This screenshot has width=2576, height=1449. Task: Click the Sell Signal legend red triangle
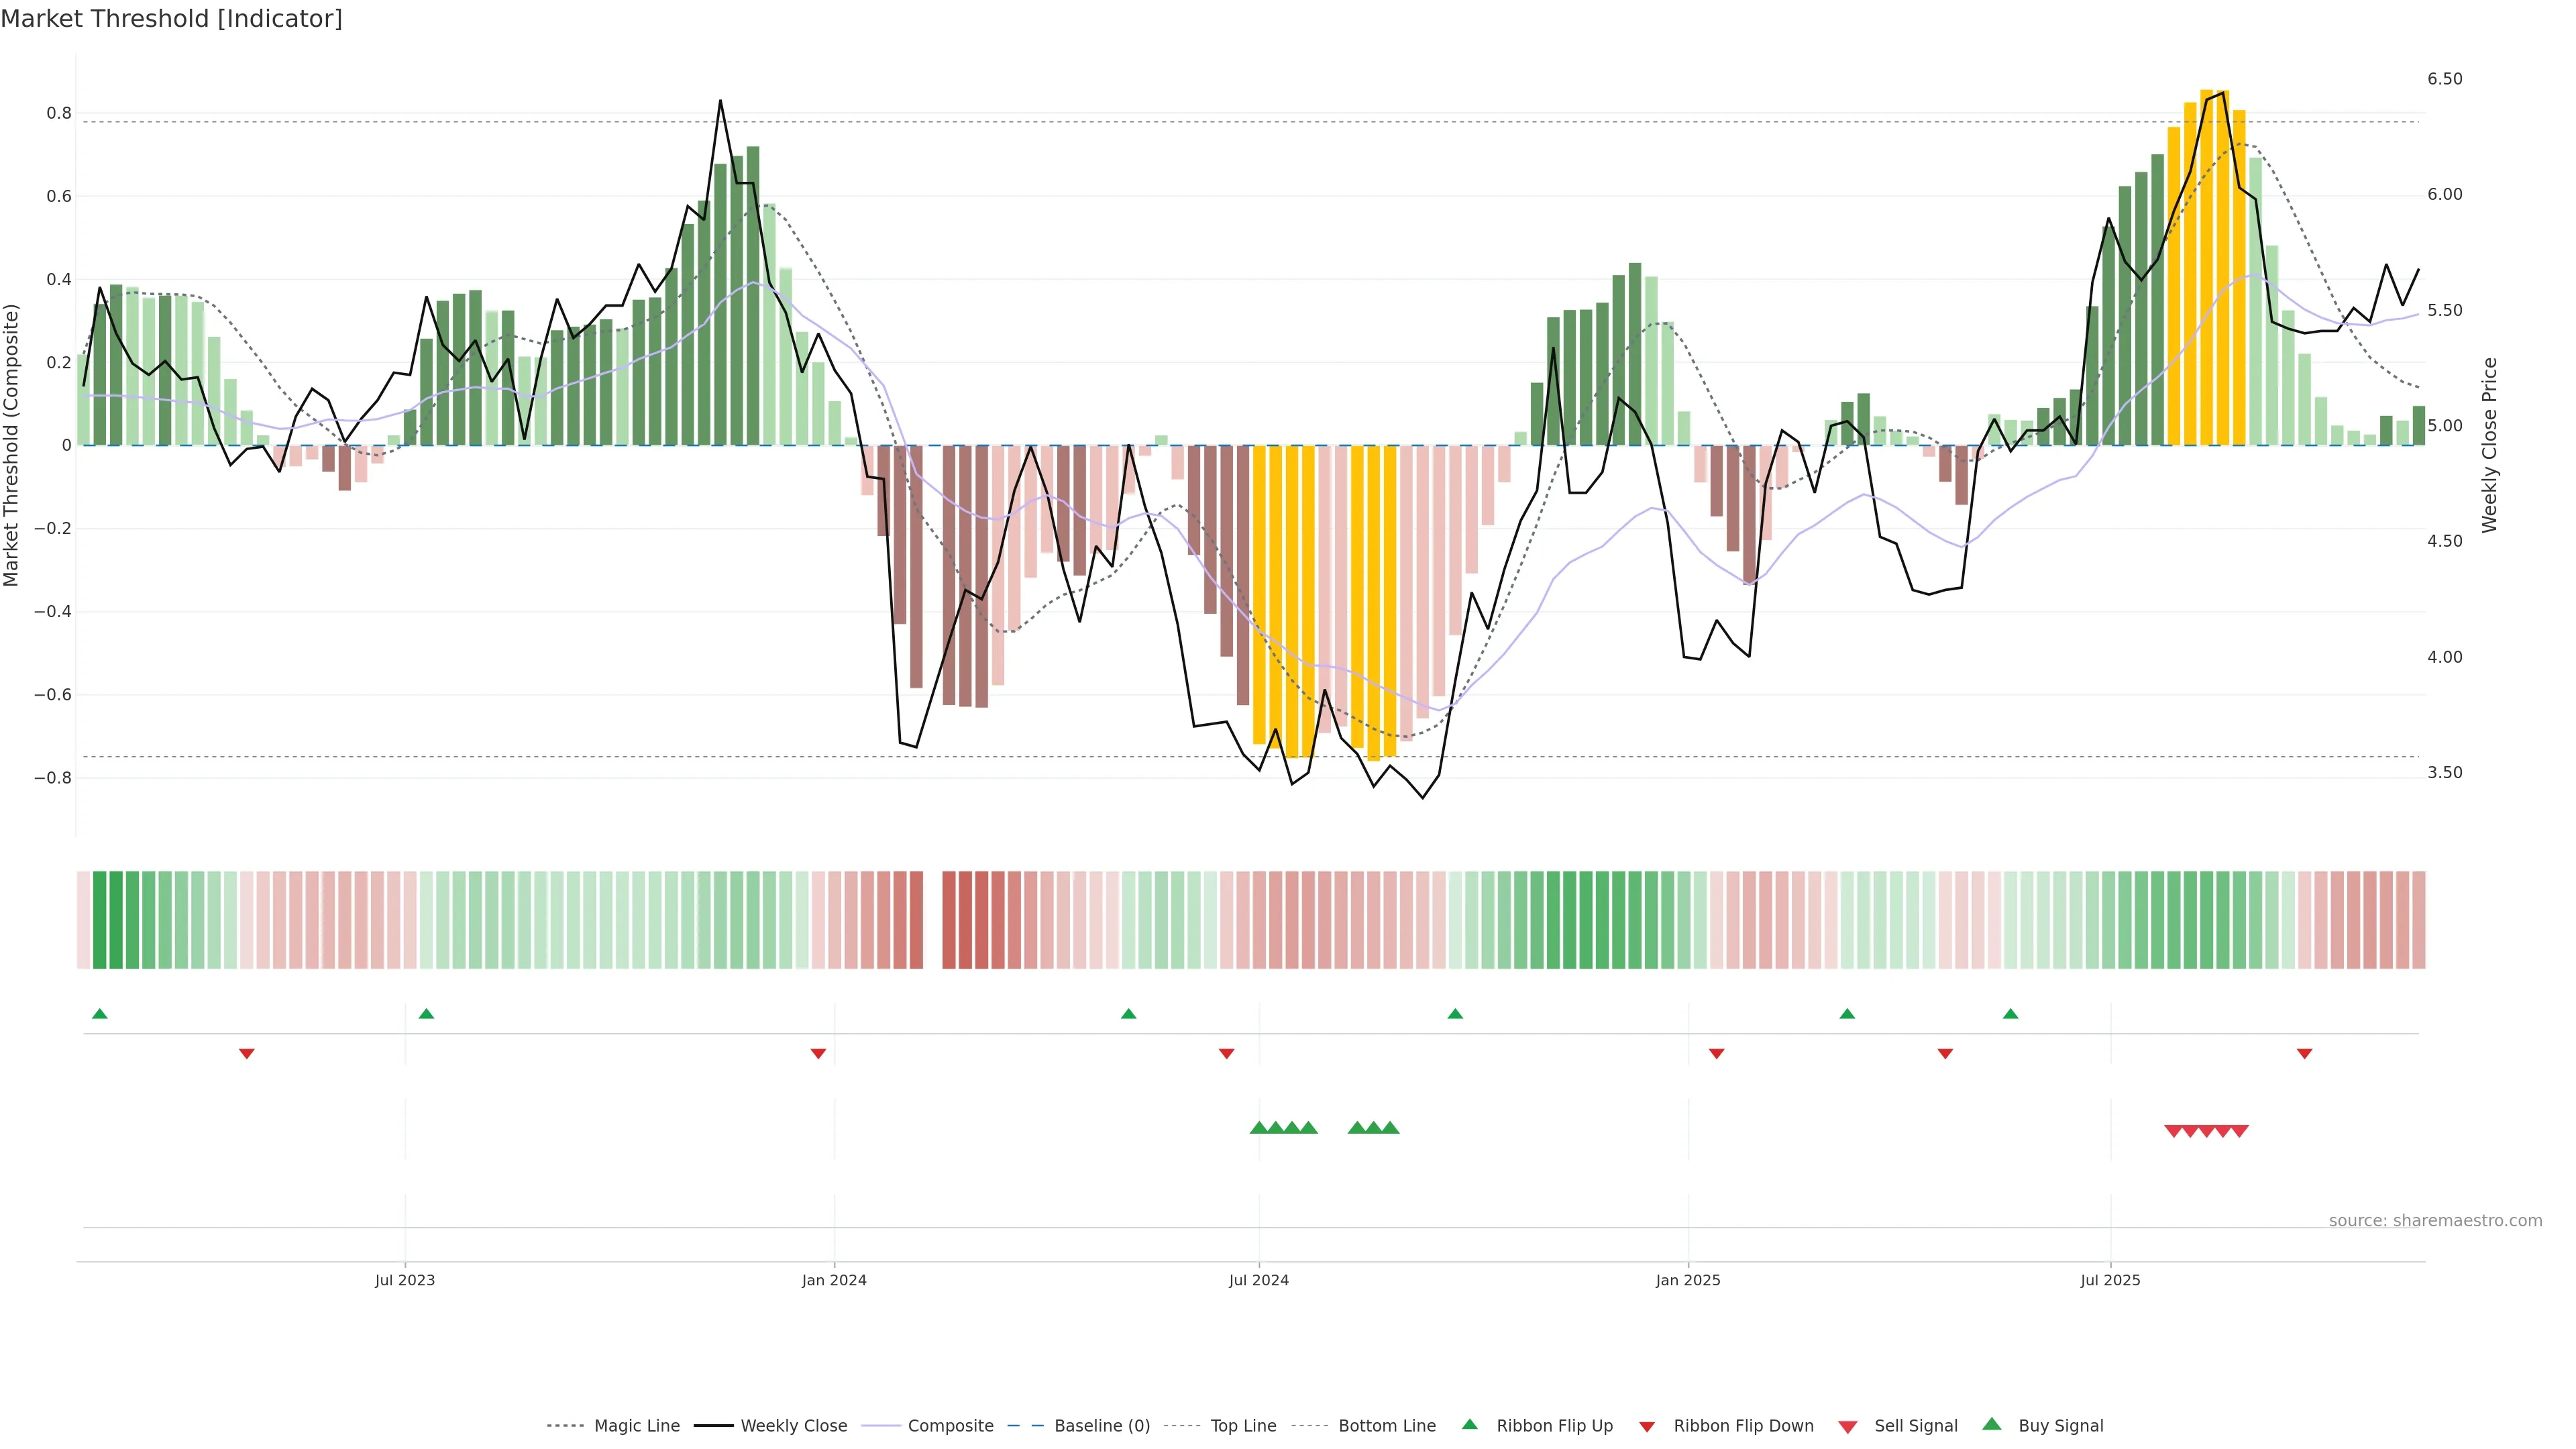1847,1426
